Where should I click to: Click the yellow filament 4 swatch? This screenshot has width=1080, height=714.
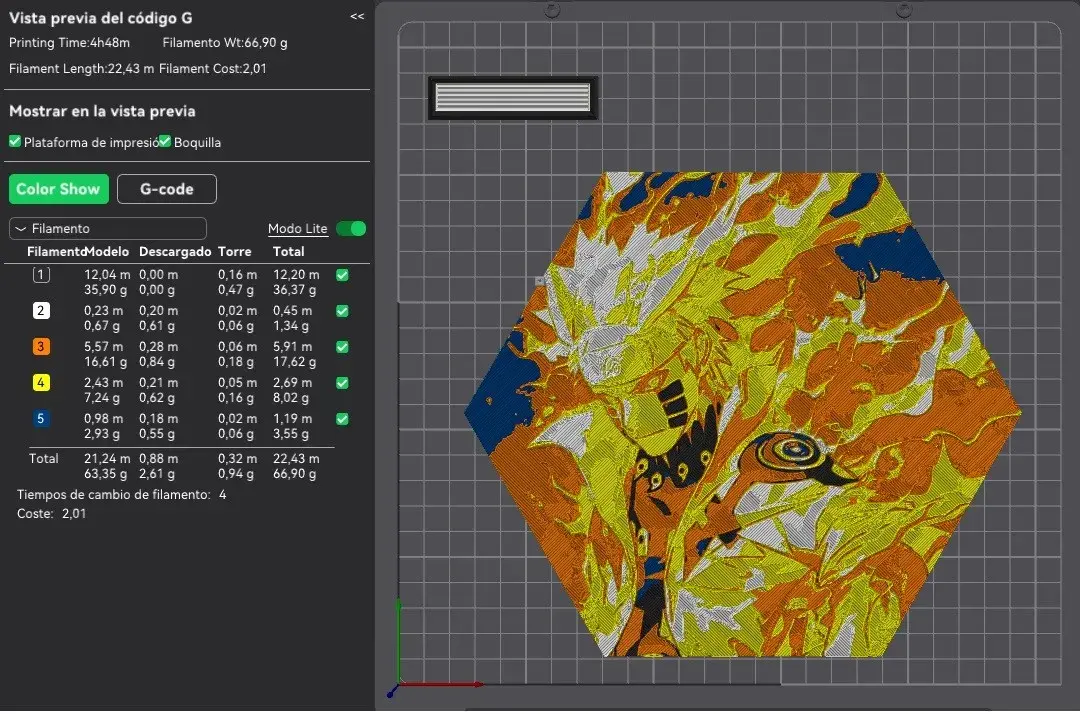tap(41, 382)
